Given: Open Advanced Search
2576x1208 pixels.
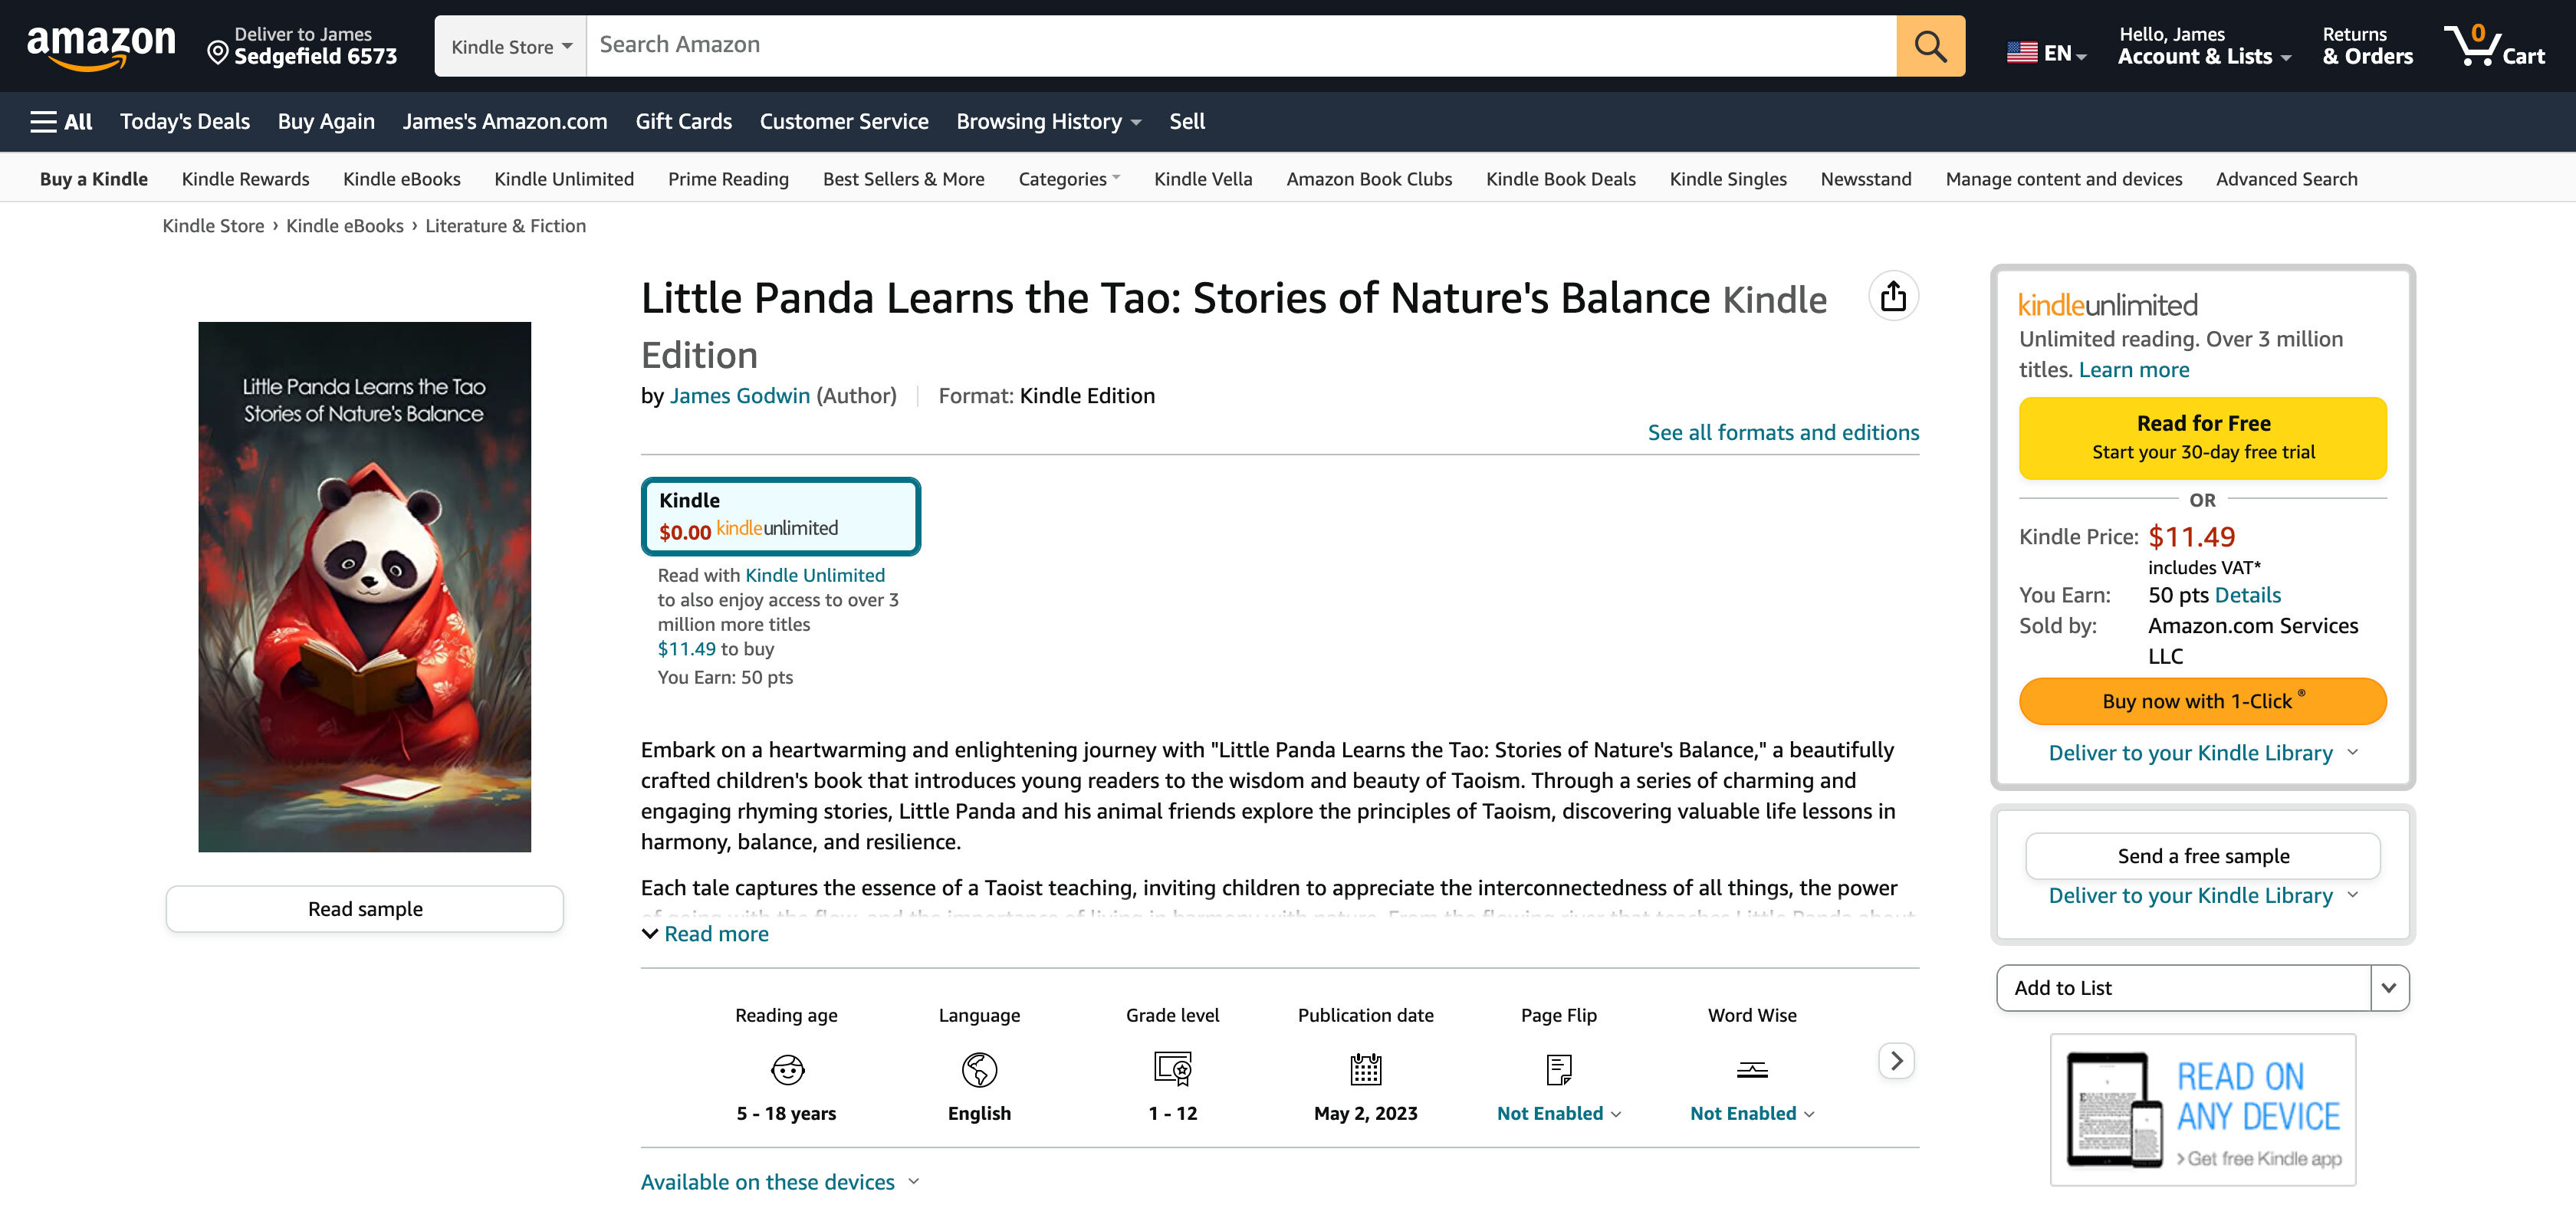Looking at the screenshot, I should (x=2286, y=179).
